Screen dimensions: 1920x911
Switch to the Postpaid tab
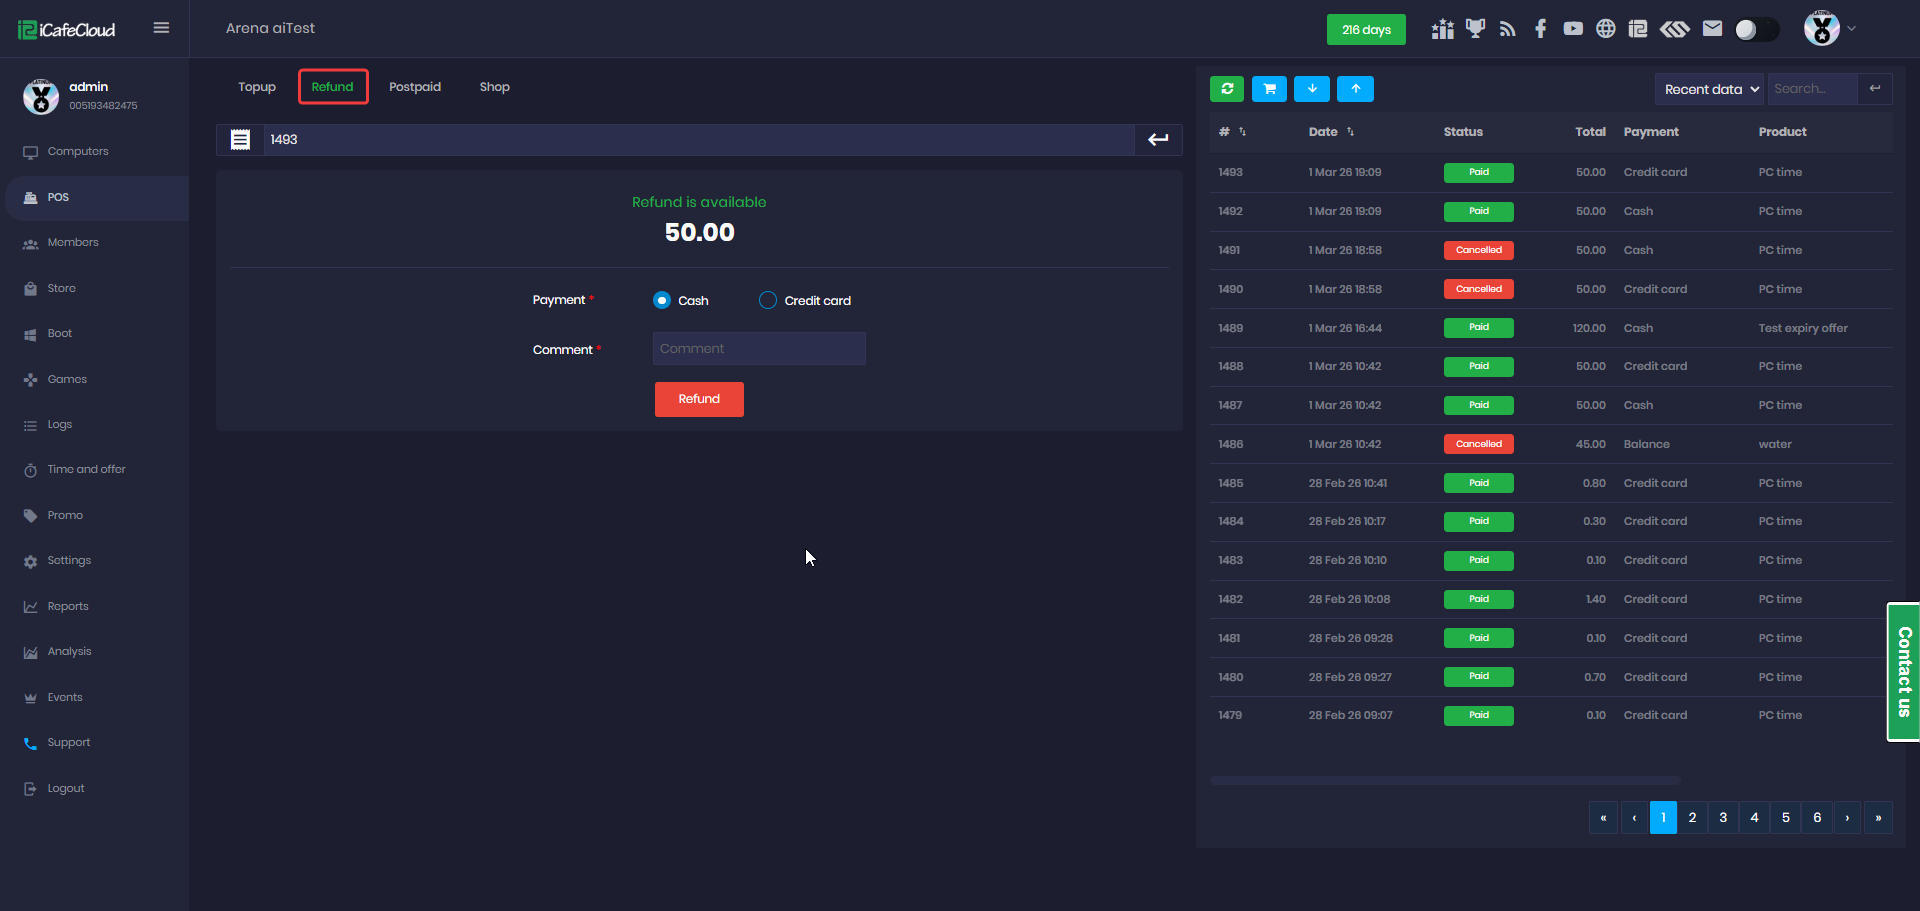coord(415,87)
